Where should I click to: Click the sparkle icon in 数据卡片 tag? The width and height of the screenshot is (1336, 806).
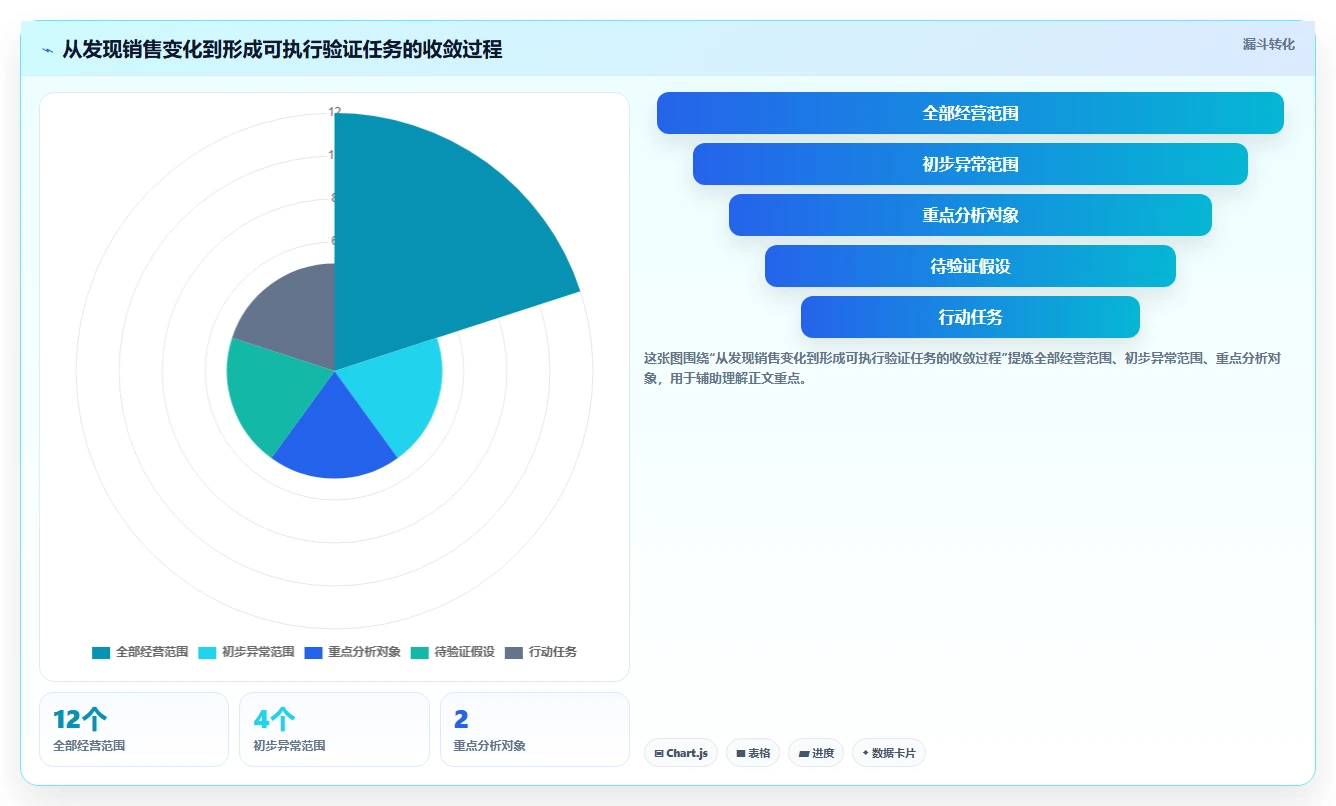(865, 753)
